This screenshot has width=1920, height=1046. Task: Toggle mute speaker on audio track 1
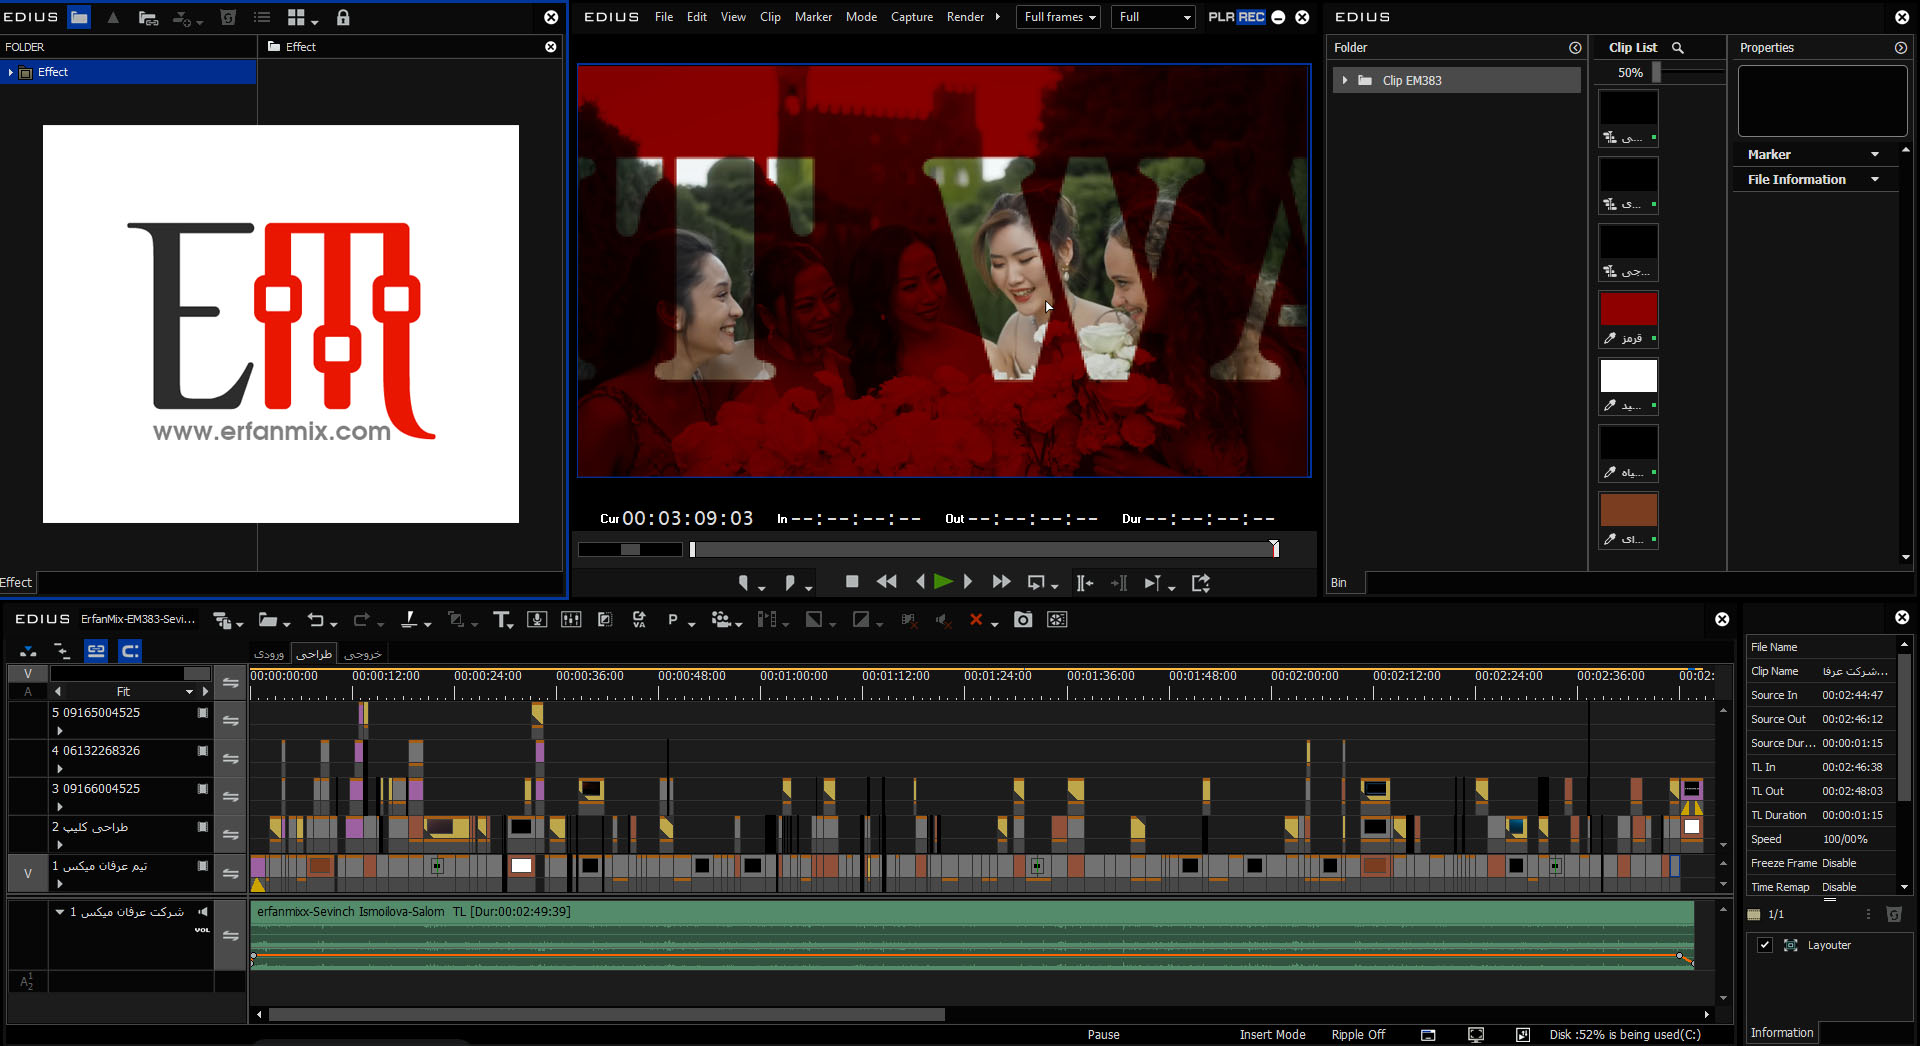pyautogui.click(x=203, y=912)
